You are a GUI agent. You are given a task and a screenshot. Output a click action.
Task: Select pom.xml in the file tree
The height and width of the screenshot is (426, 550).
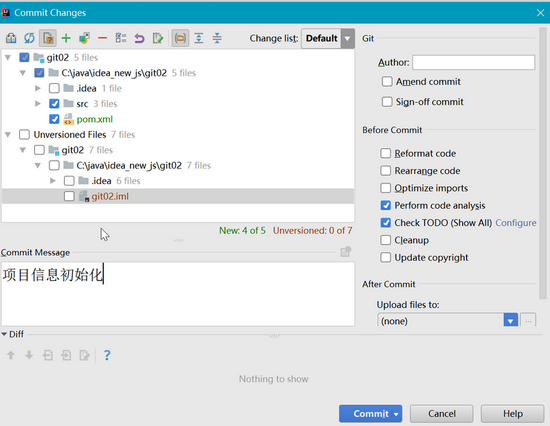click(x=95, y=119)
